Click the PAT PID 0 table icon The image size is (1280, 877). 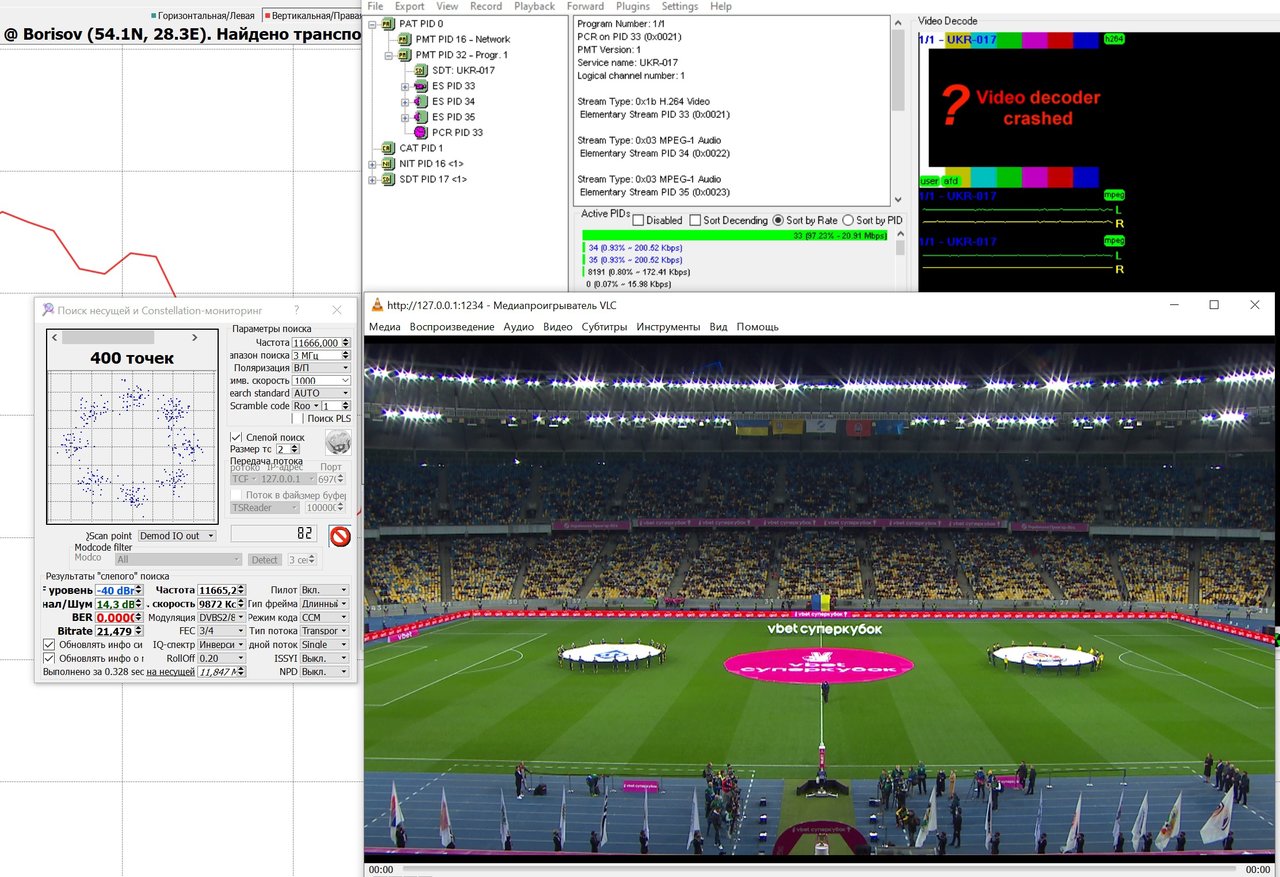point(388,24)
